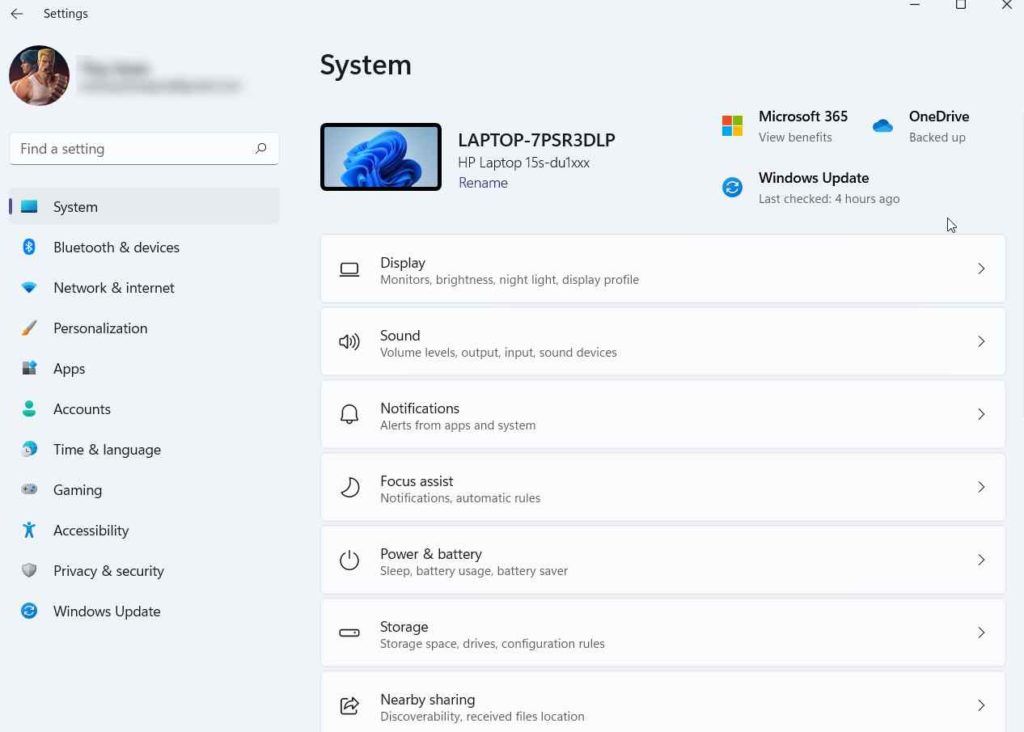Screen dimensions: 1024x732
Task: Expand the Display settings chevron
Action: (981, 268)
